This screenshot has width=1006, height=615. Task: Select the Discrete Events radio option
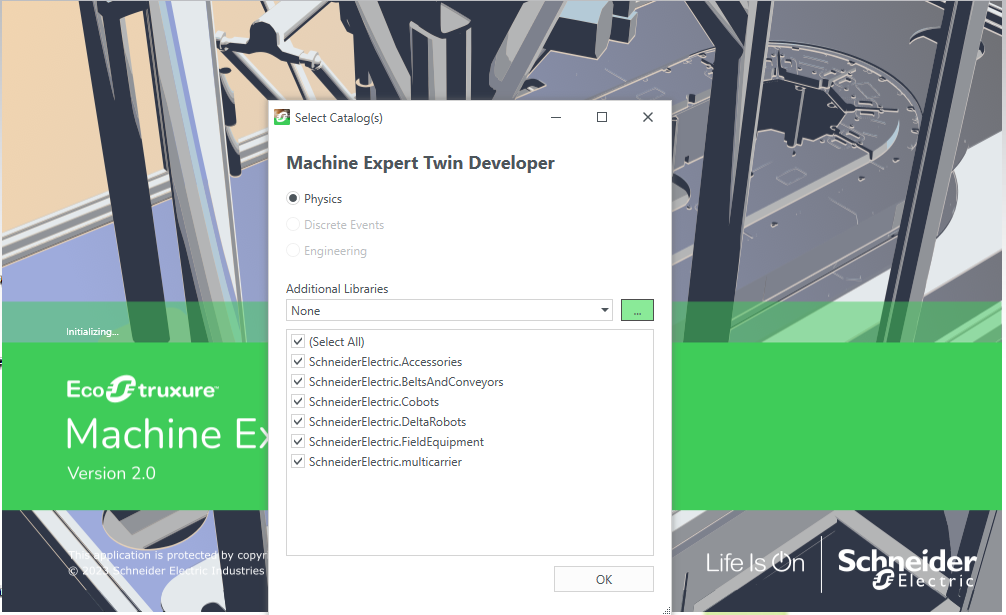click(293, 224)
